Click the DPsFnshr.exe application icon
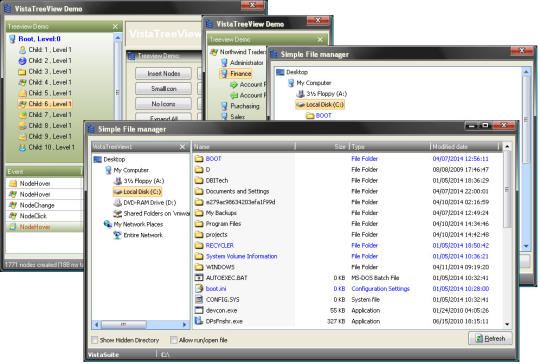540x364 pixels. (199, 321)
